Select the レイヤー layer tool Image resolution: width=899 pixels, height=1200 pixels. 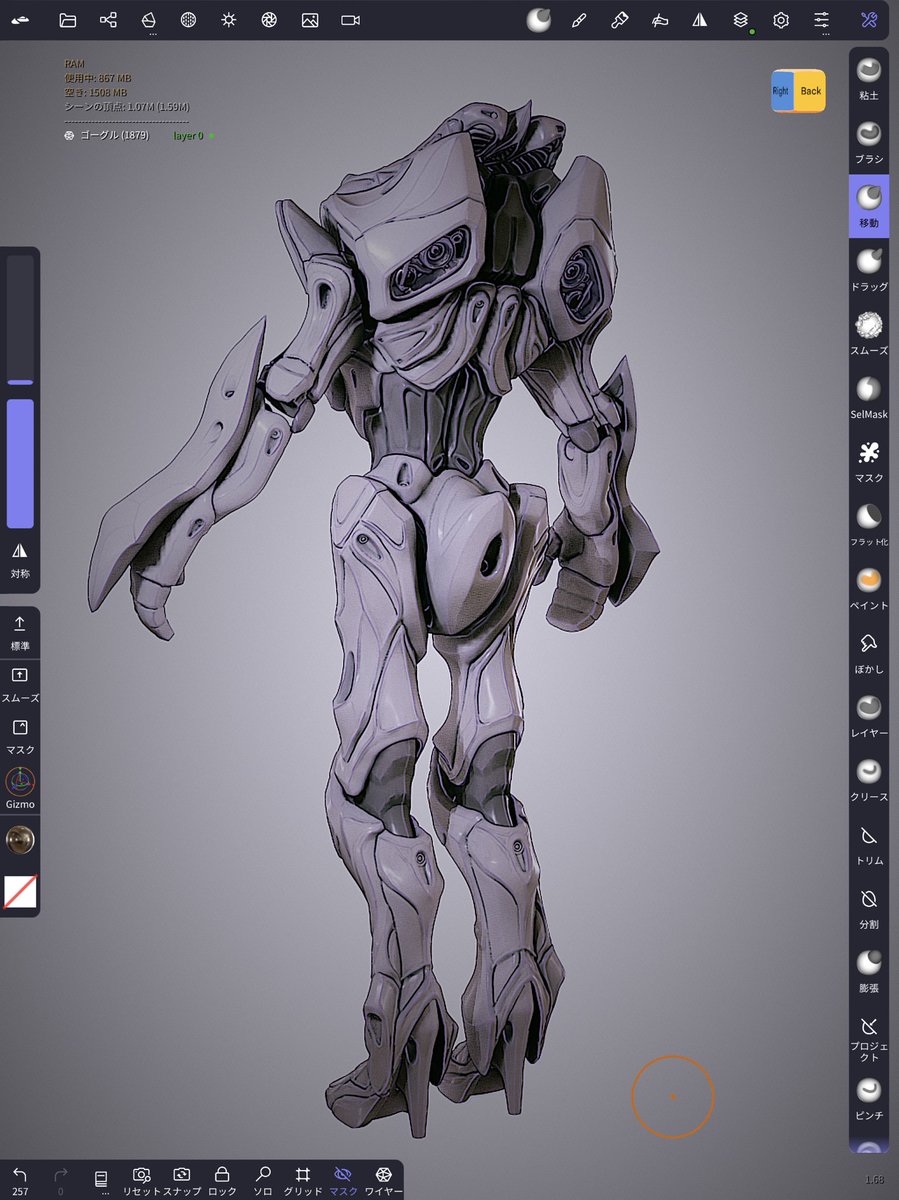(869, 717)
